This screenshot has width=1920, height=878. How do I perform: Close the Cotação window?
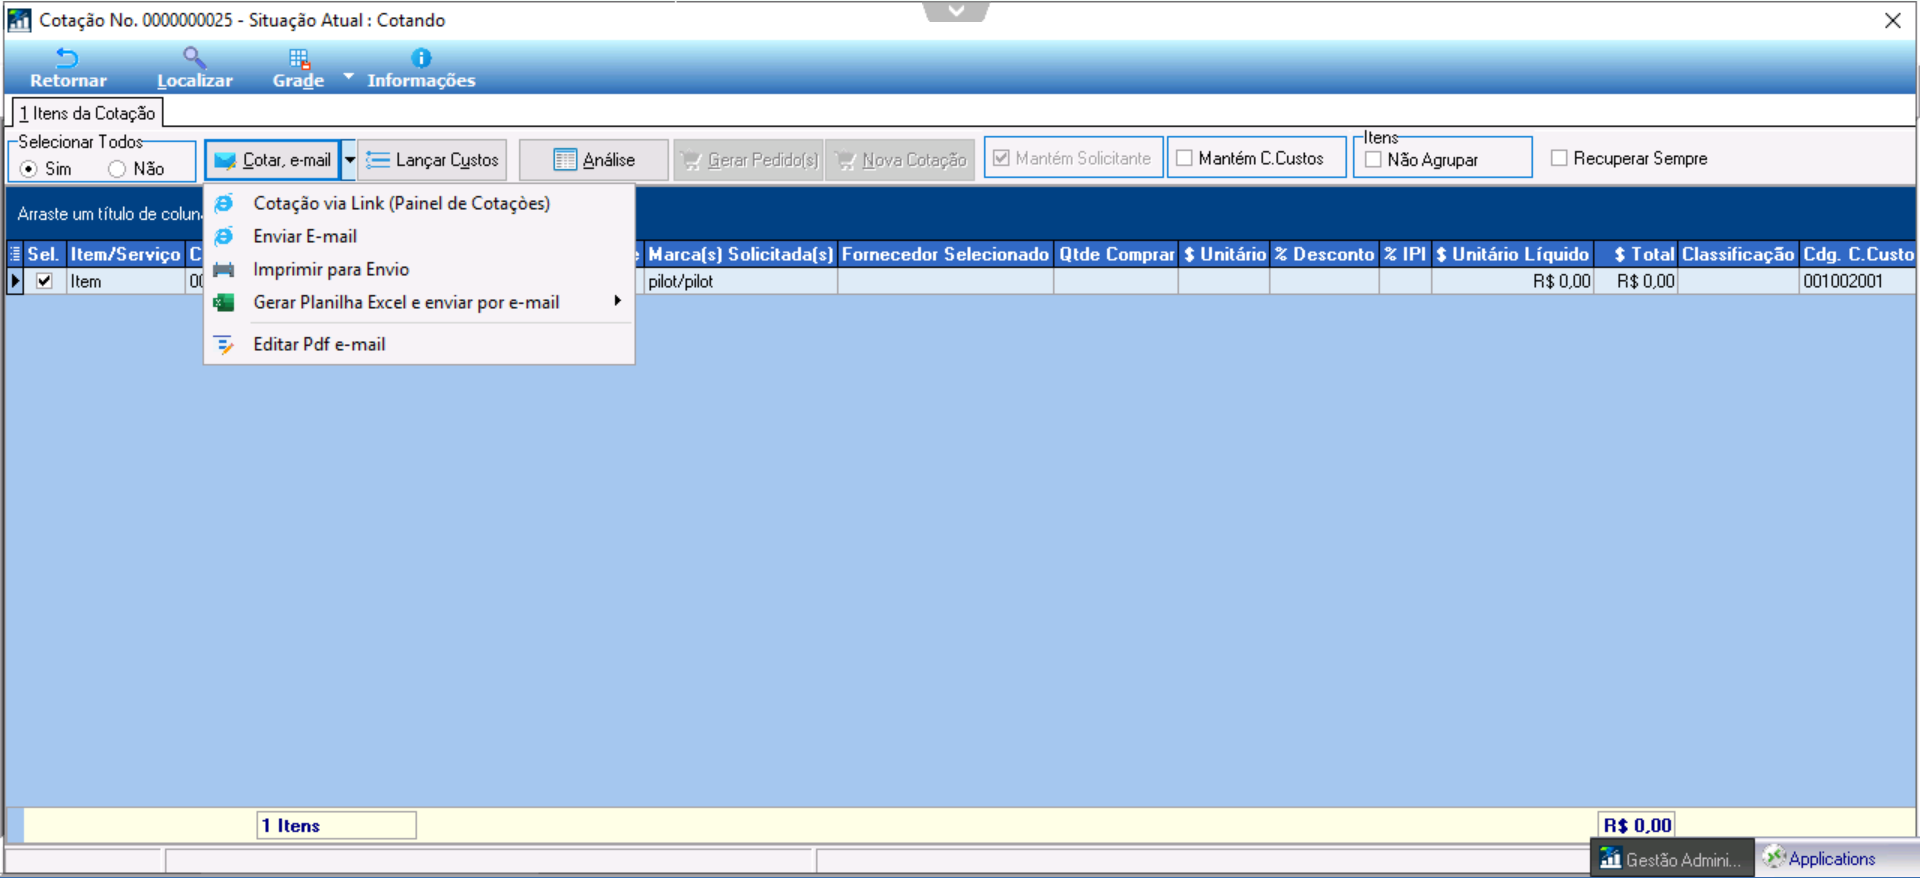[1892, 20]
